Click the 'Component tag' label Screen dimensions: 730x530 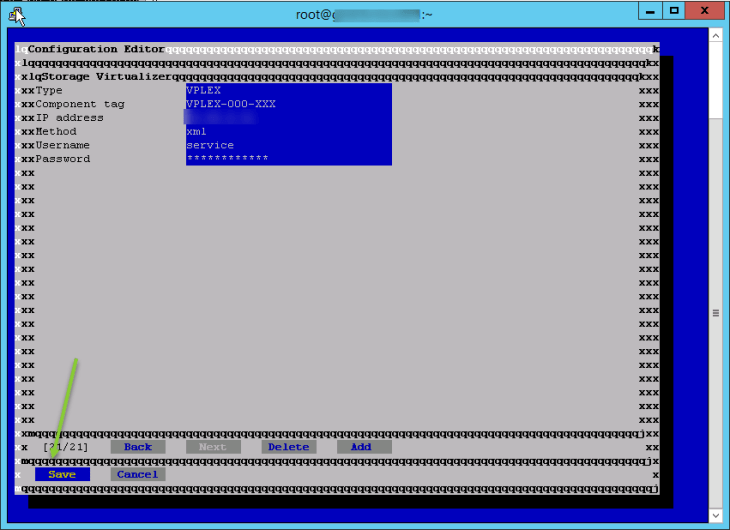tap(80, 104)
